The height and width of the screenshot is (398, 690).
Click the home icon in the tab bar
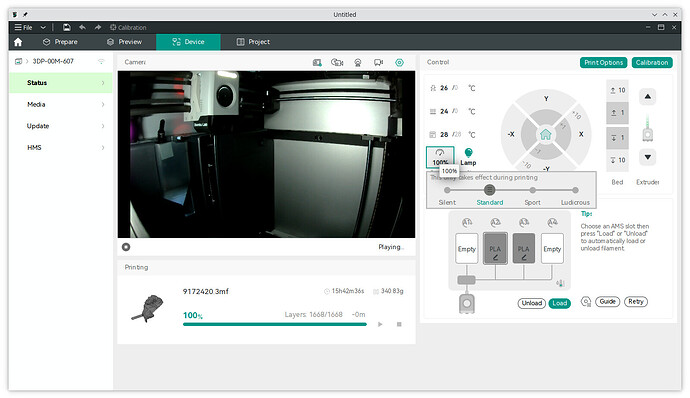[18, 42]
